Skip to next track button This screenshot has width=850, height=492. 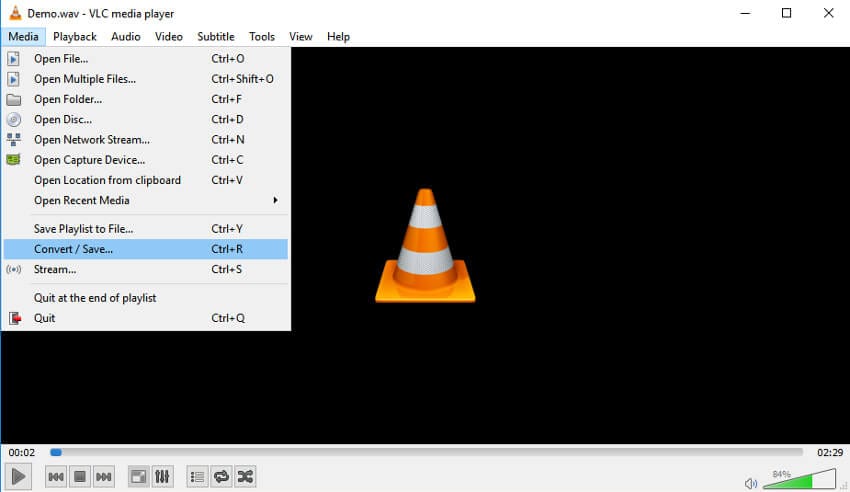(x=104, y=477)
